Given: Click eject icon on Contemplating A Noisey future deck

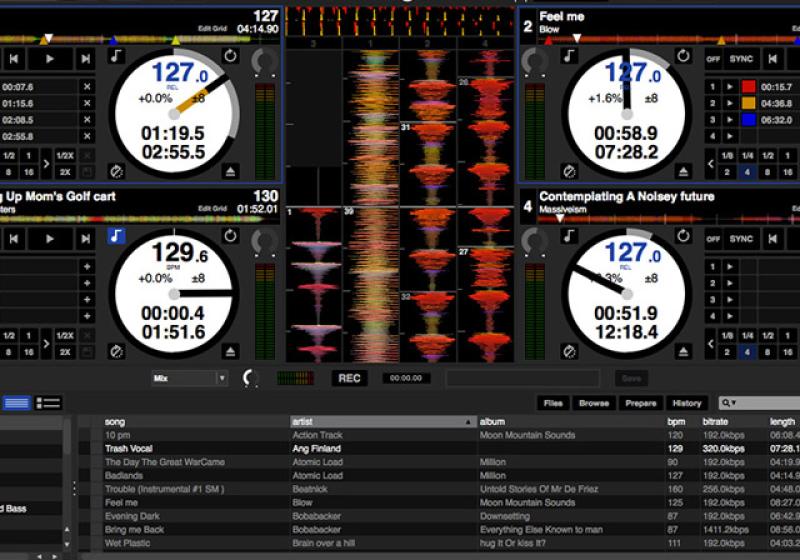Looking at the screenshot, I should pos(684,351).
